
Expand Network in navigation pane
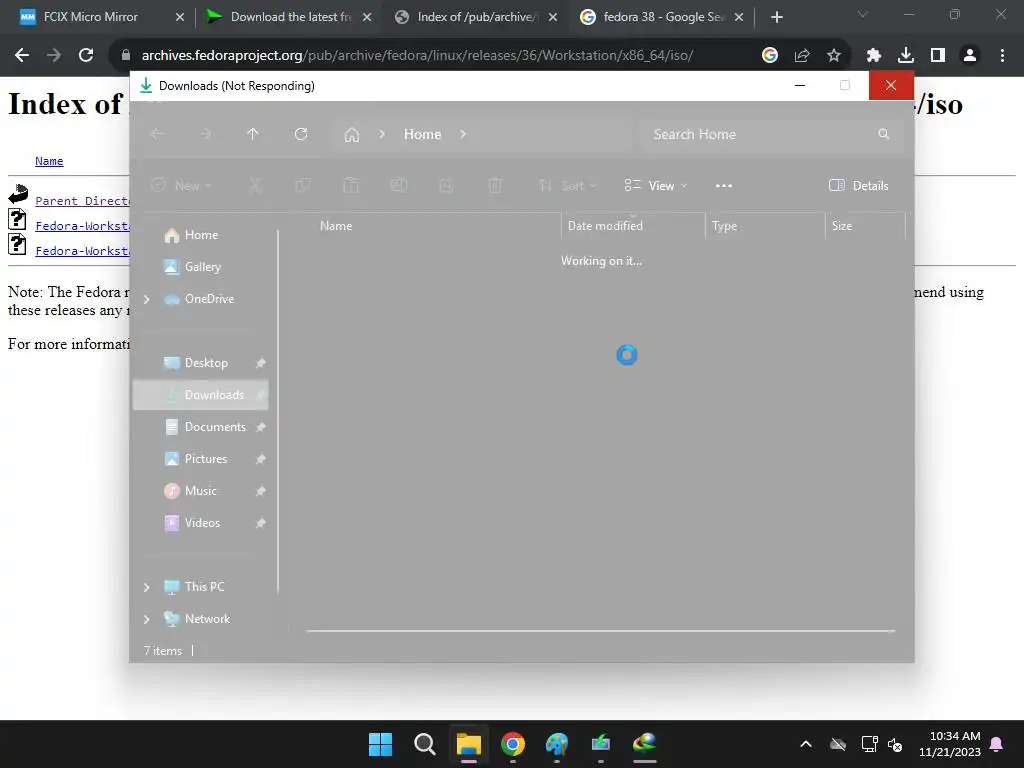146,619
